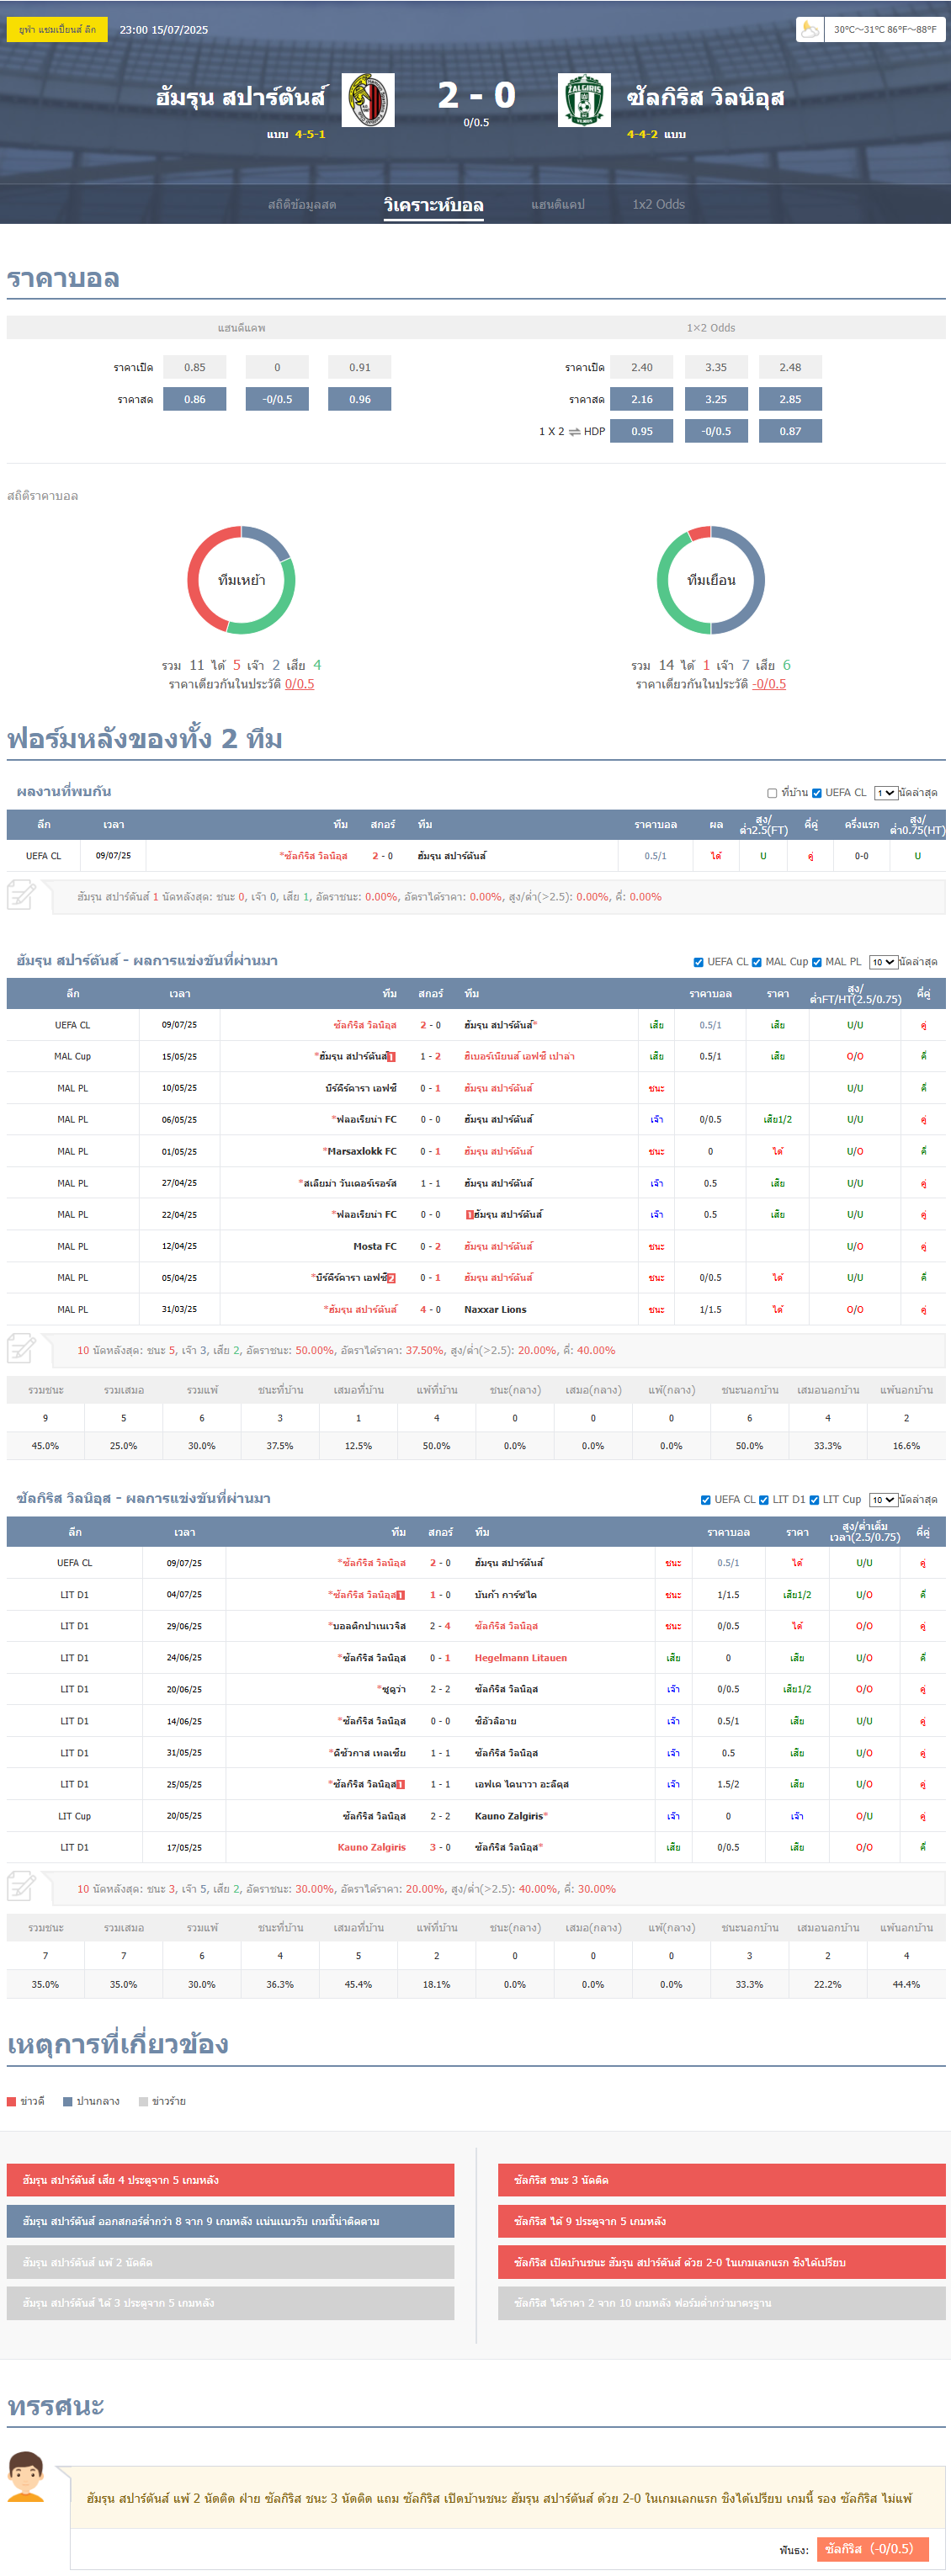Switch to the สถิติข้อมูลสด tab
The height and width of the screenshot is (2576, 951).
point(302,205)
